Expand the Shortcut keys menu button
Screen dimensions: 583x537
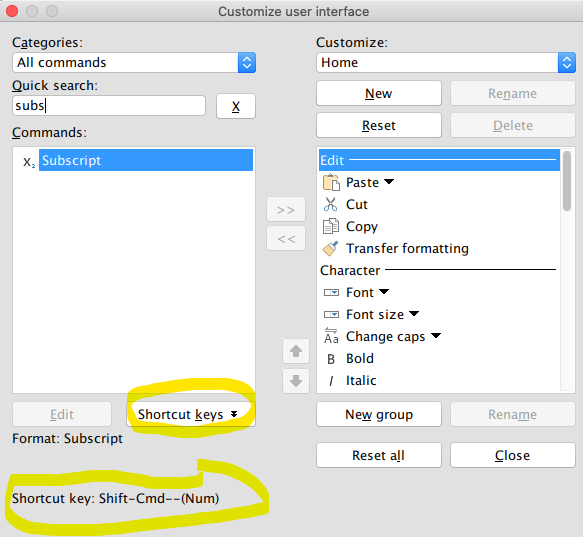click(x=191, y=414)
